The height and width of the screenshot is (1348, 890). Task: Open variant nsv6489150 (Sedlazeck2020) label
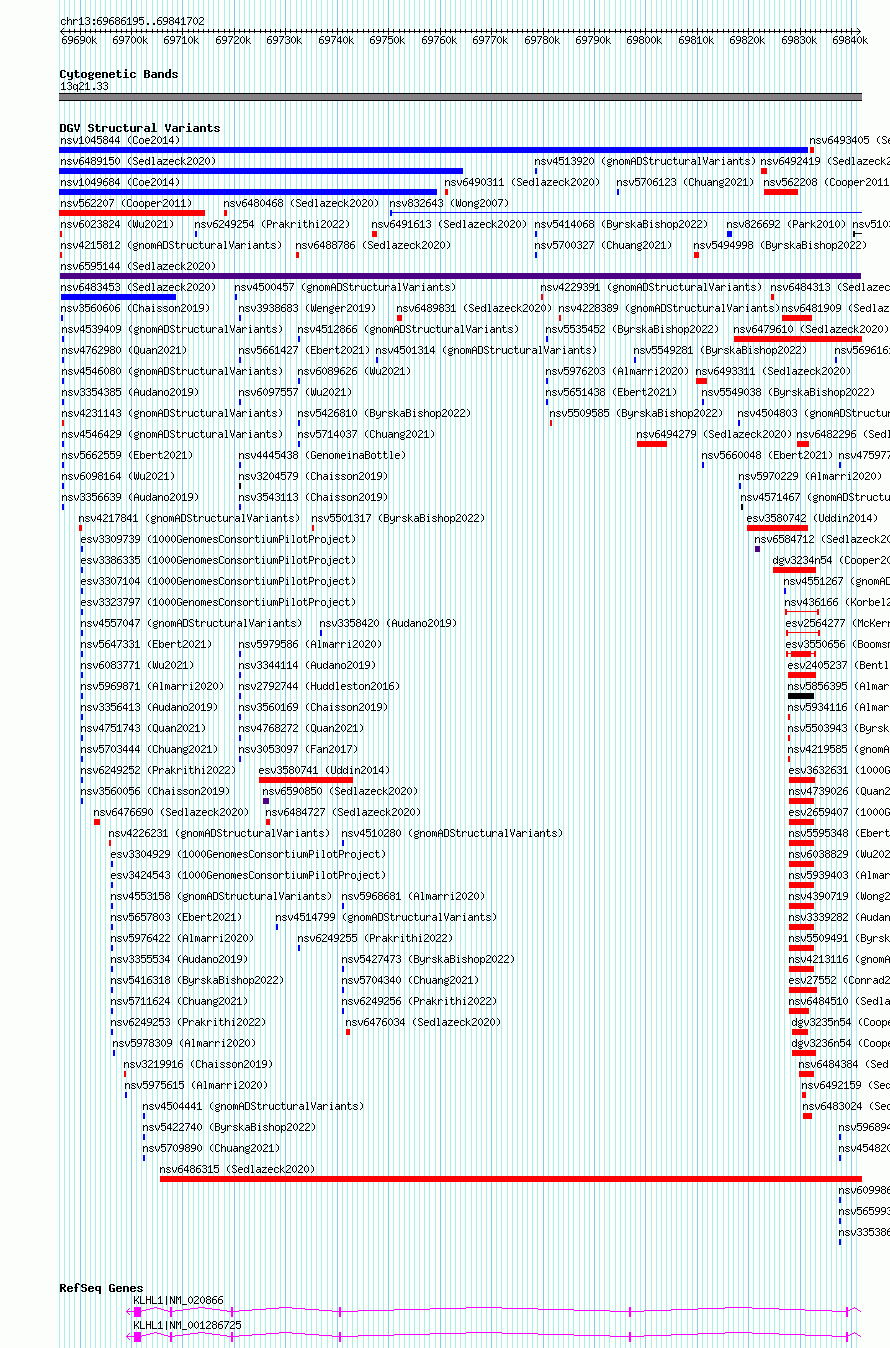pyautogui.click(x=138, y=161)
